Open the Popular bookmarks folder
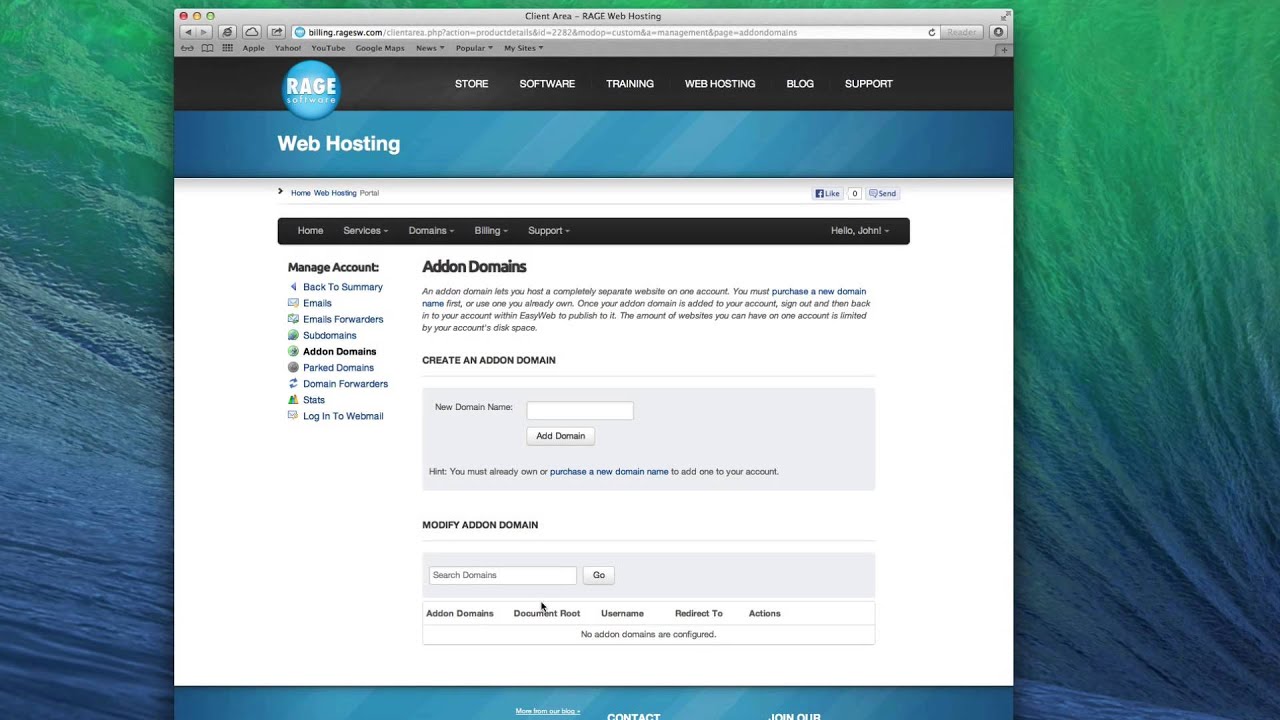 (x=474, y=48)
